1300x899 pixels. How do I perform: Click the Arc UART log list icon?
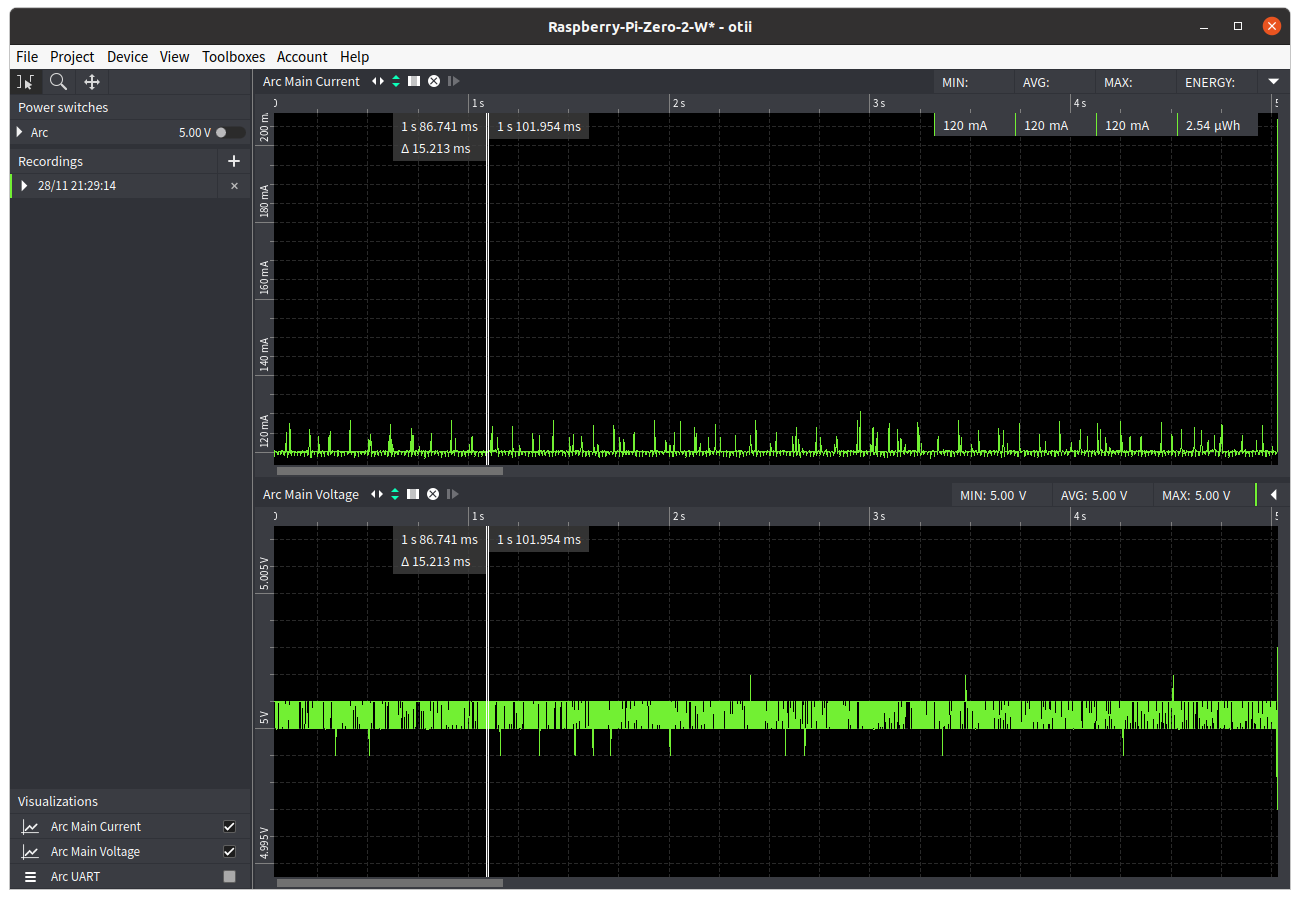pos(31,877)
